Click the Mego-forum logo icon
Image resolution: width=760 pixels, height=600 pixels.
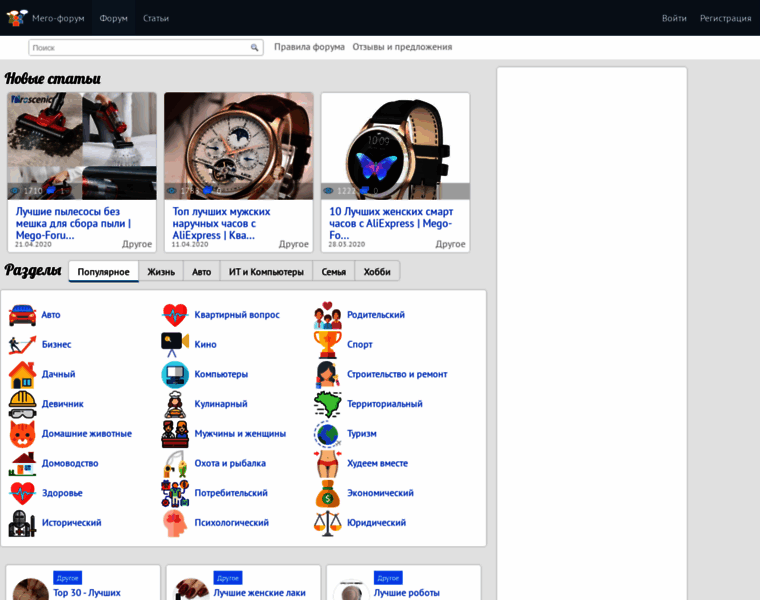tap(17, 18)
